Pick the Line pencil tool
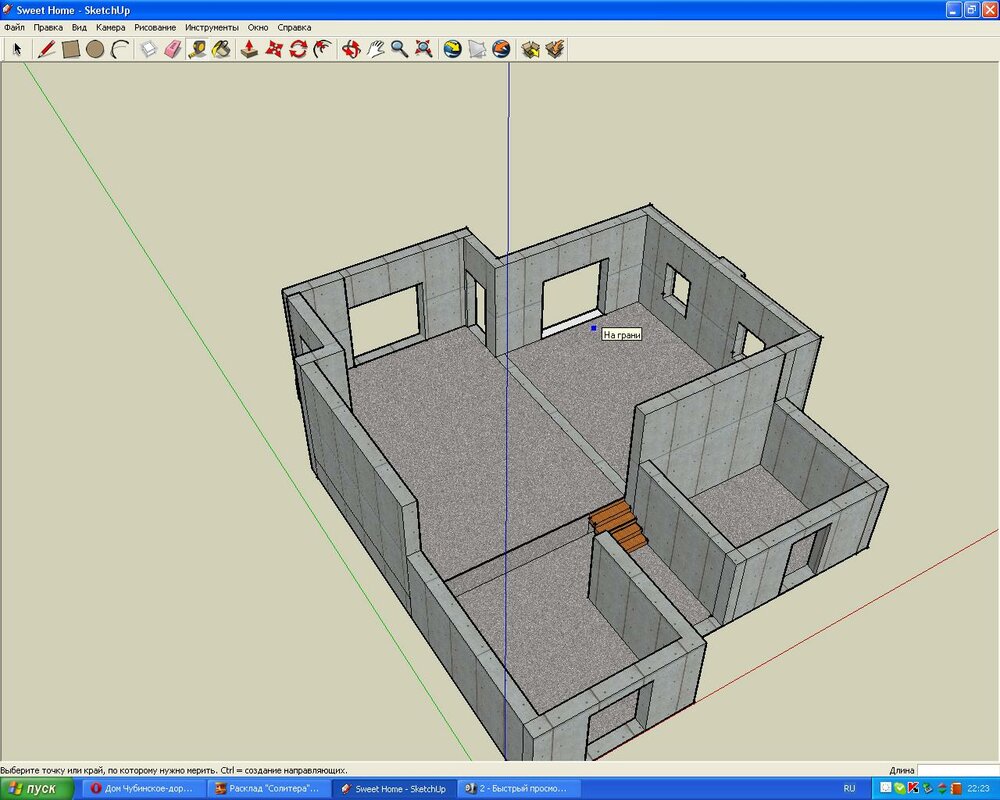 [x=45, y=49]
